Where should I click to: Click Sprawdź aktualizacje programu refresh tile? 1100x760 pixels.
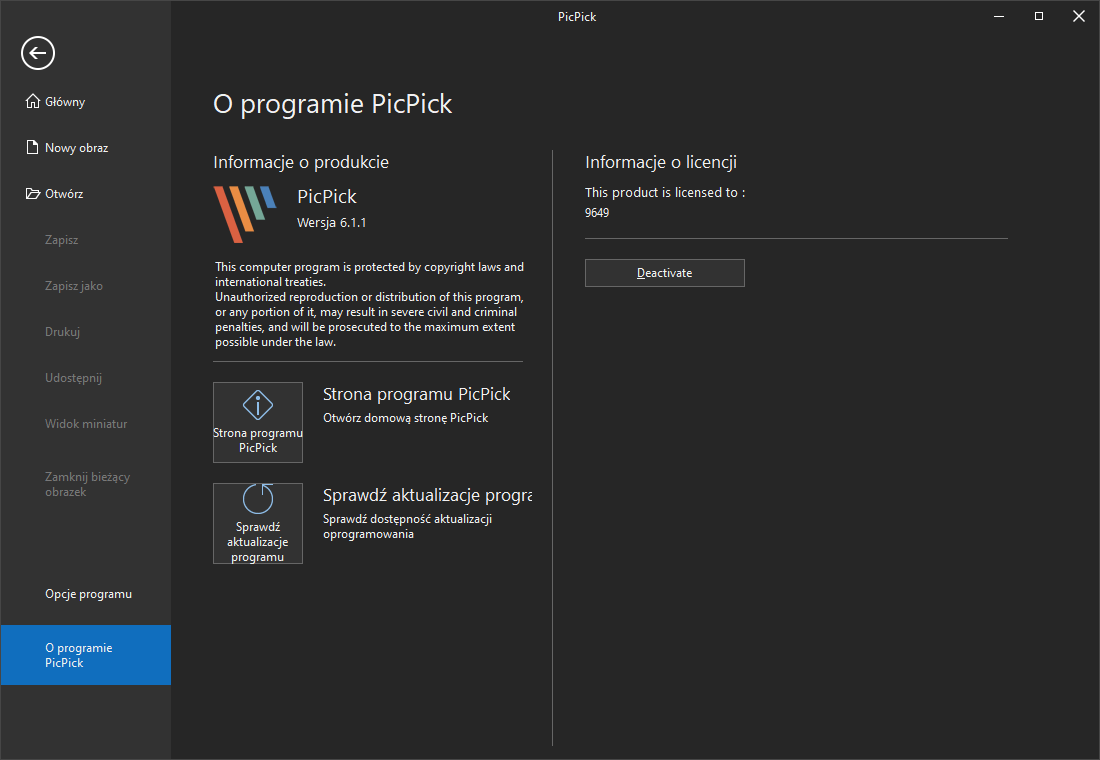tap(257, 524)
